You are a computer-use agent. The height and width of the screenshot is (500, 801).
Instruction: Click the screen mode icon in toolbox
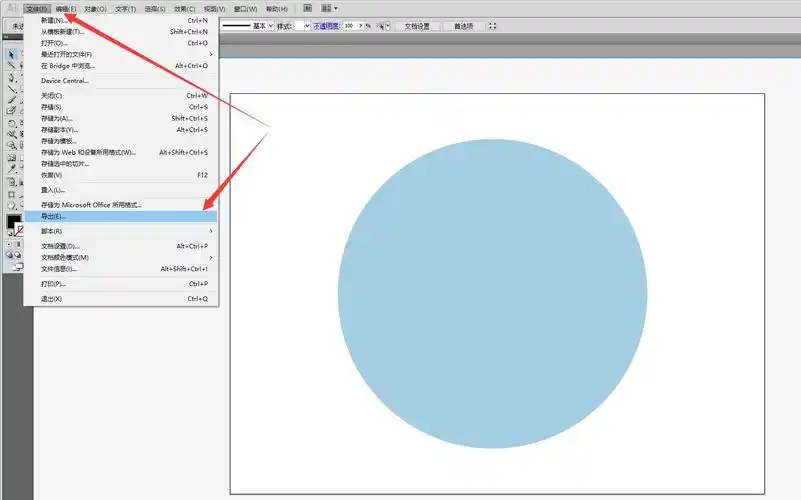(17, 266)
